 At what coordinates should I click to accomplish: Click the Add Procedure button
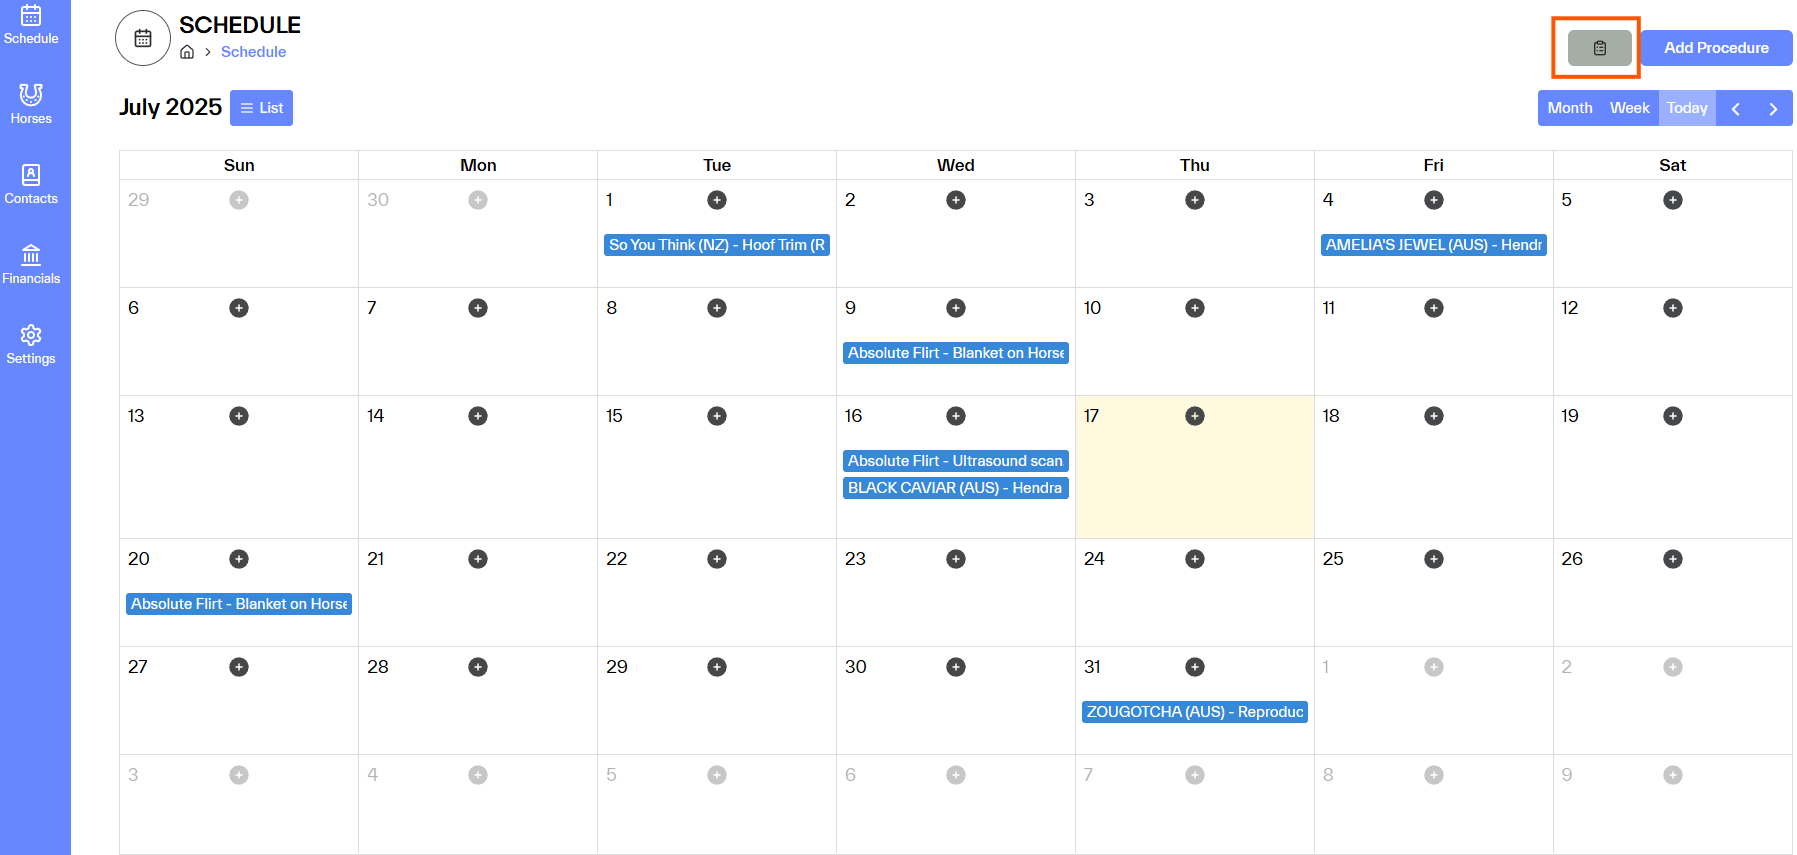coord(1716,48)
